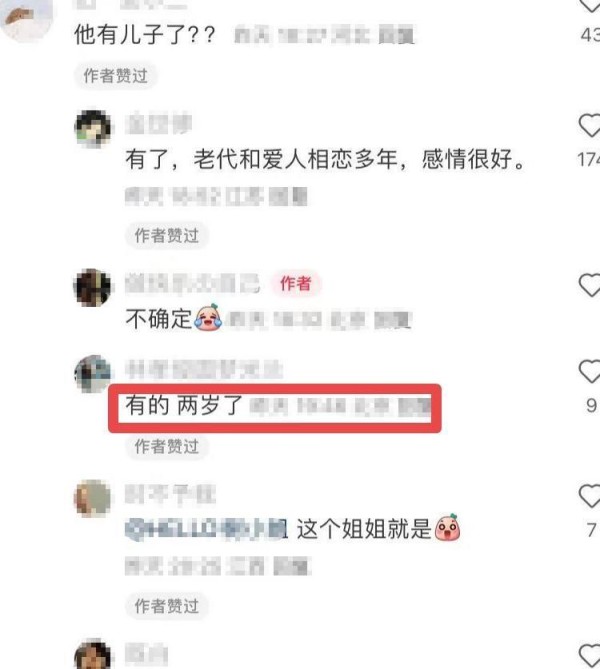Open avatar of the bottom partially visible comment
Viewport: 600px width, 669px height.
pos(93,654)
